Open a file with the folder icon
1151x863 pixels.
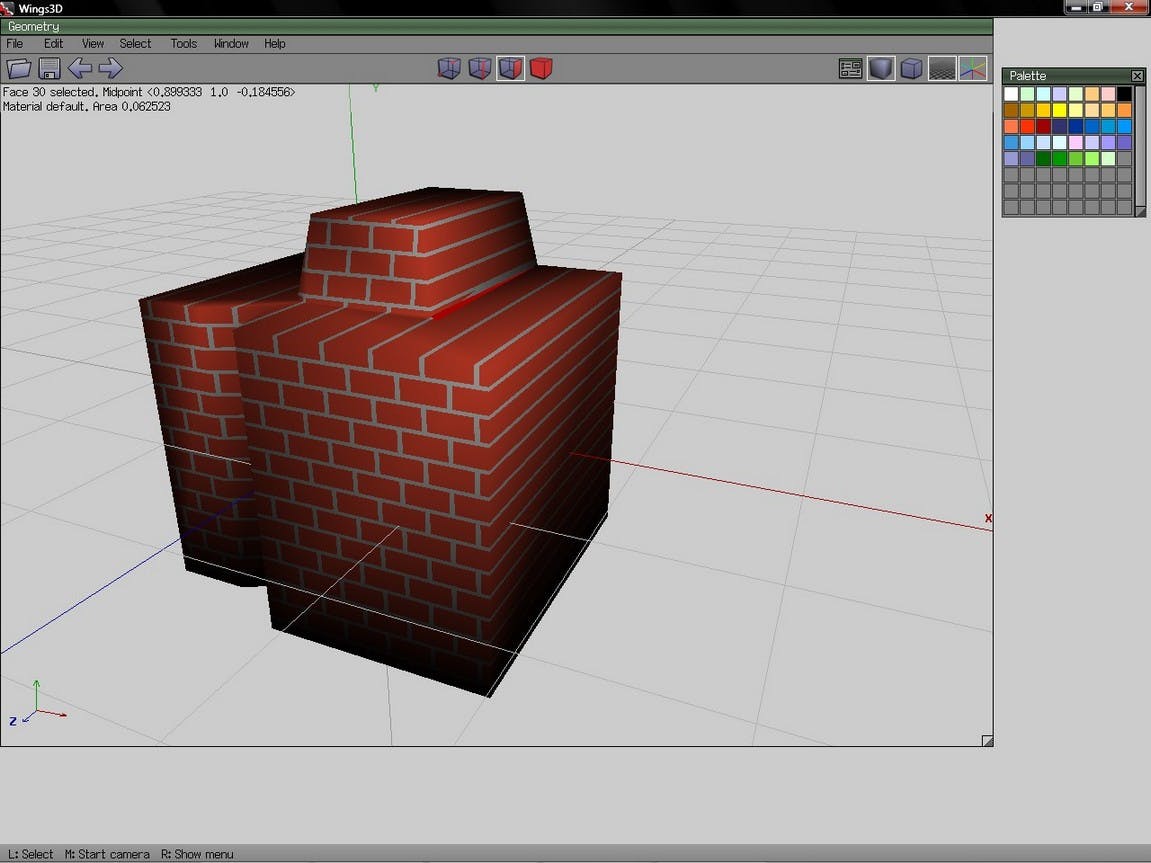19,68
